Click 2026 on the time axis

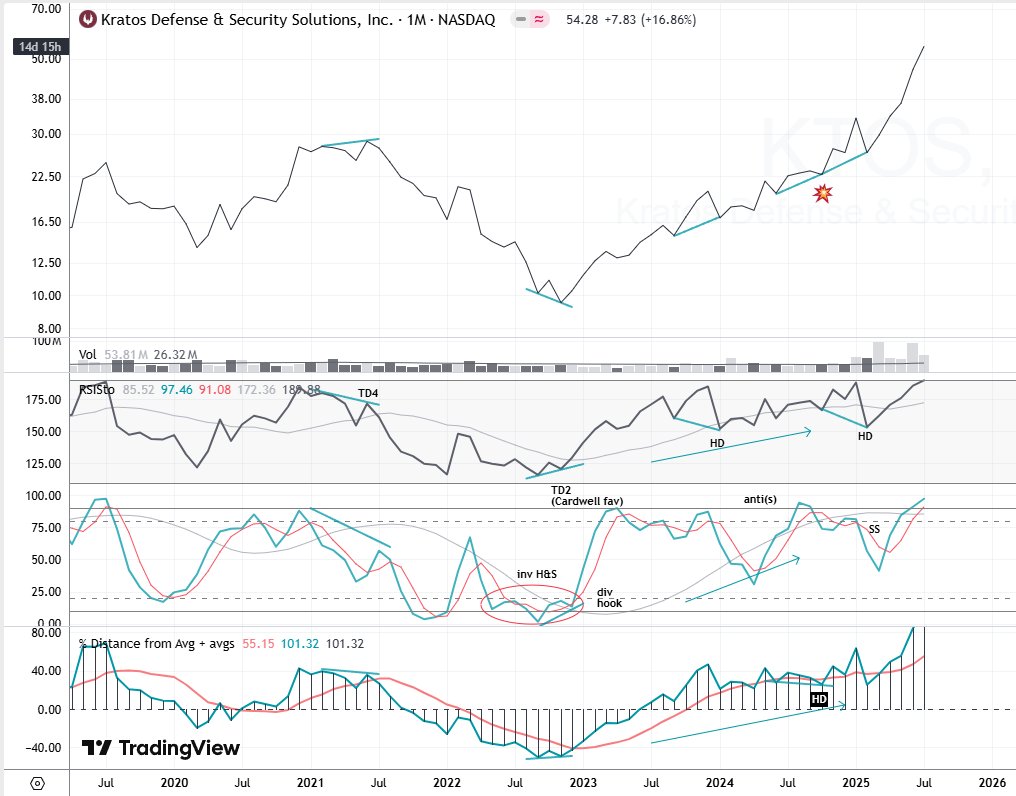992,782
